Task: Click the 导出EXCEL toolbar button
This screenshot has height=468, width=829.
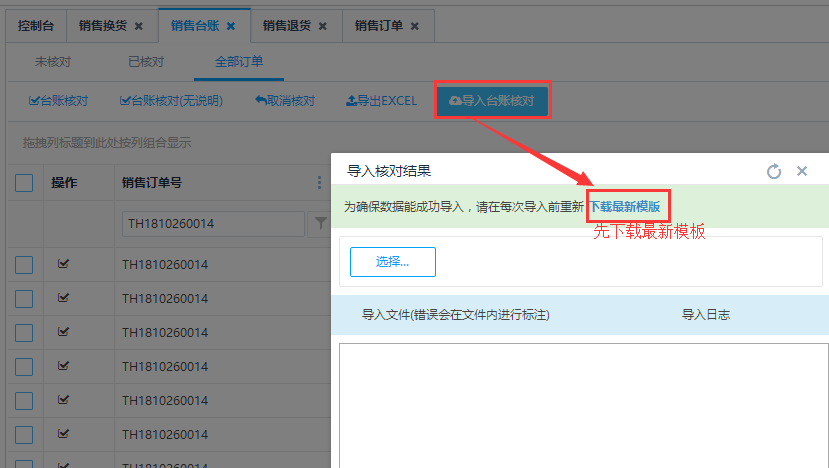Action: pos(381,101)
